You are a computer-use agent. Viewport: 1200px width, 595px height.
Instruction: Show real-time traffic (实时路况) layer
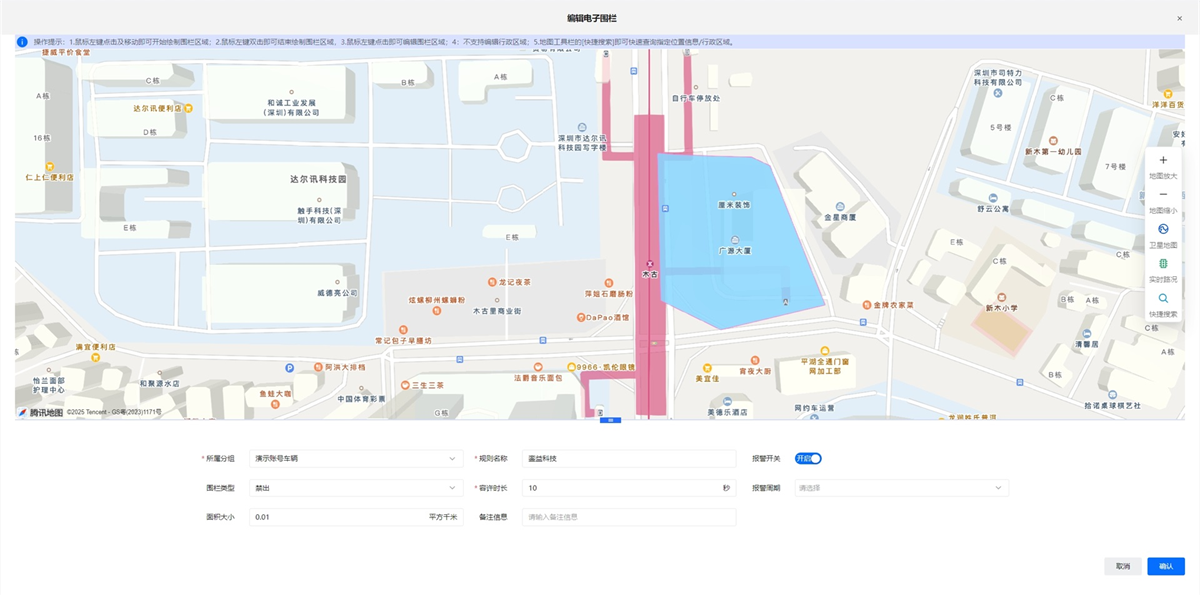(1163, 263)
